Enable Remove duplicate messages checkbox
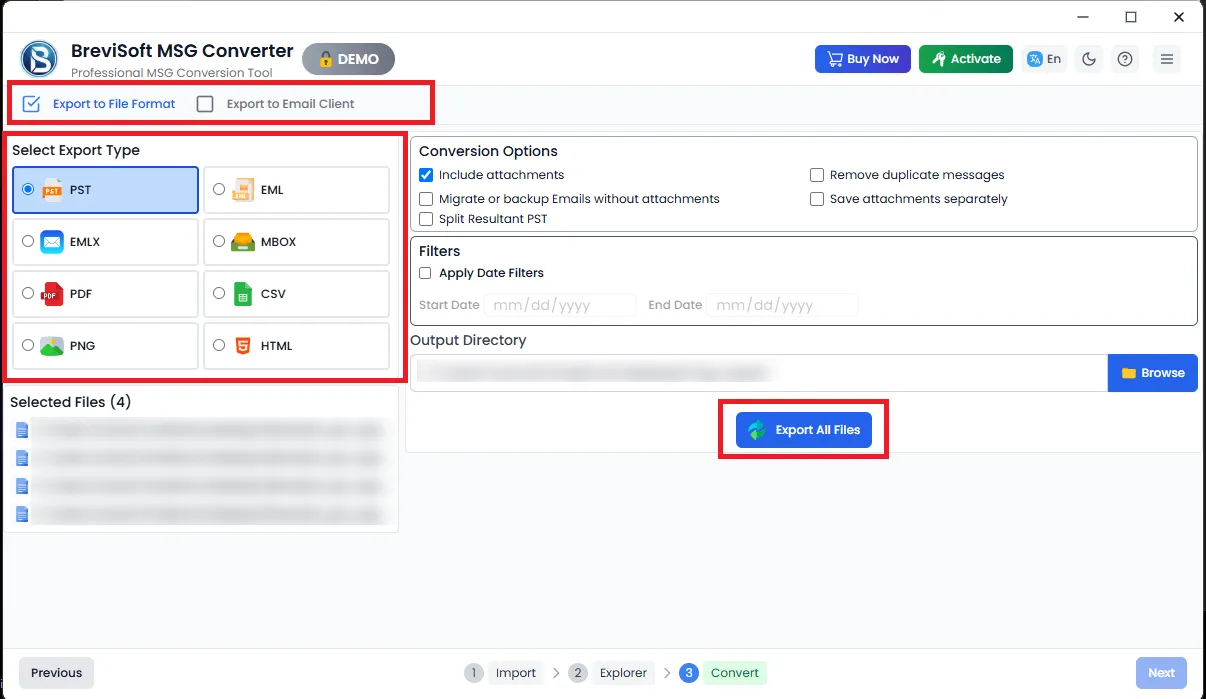Screen dimensions: 1206x699 coord(817,175)
